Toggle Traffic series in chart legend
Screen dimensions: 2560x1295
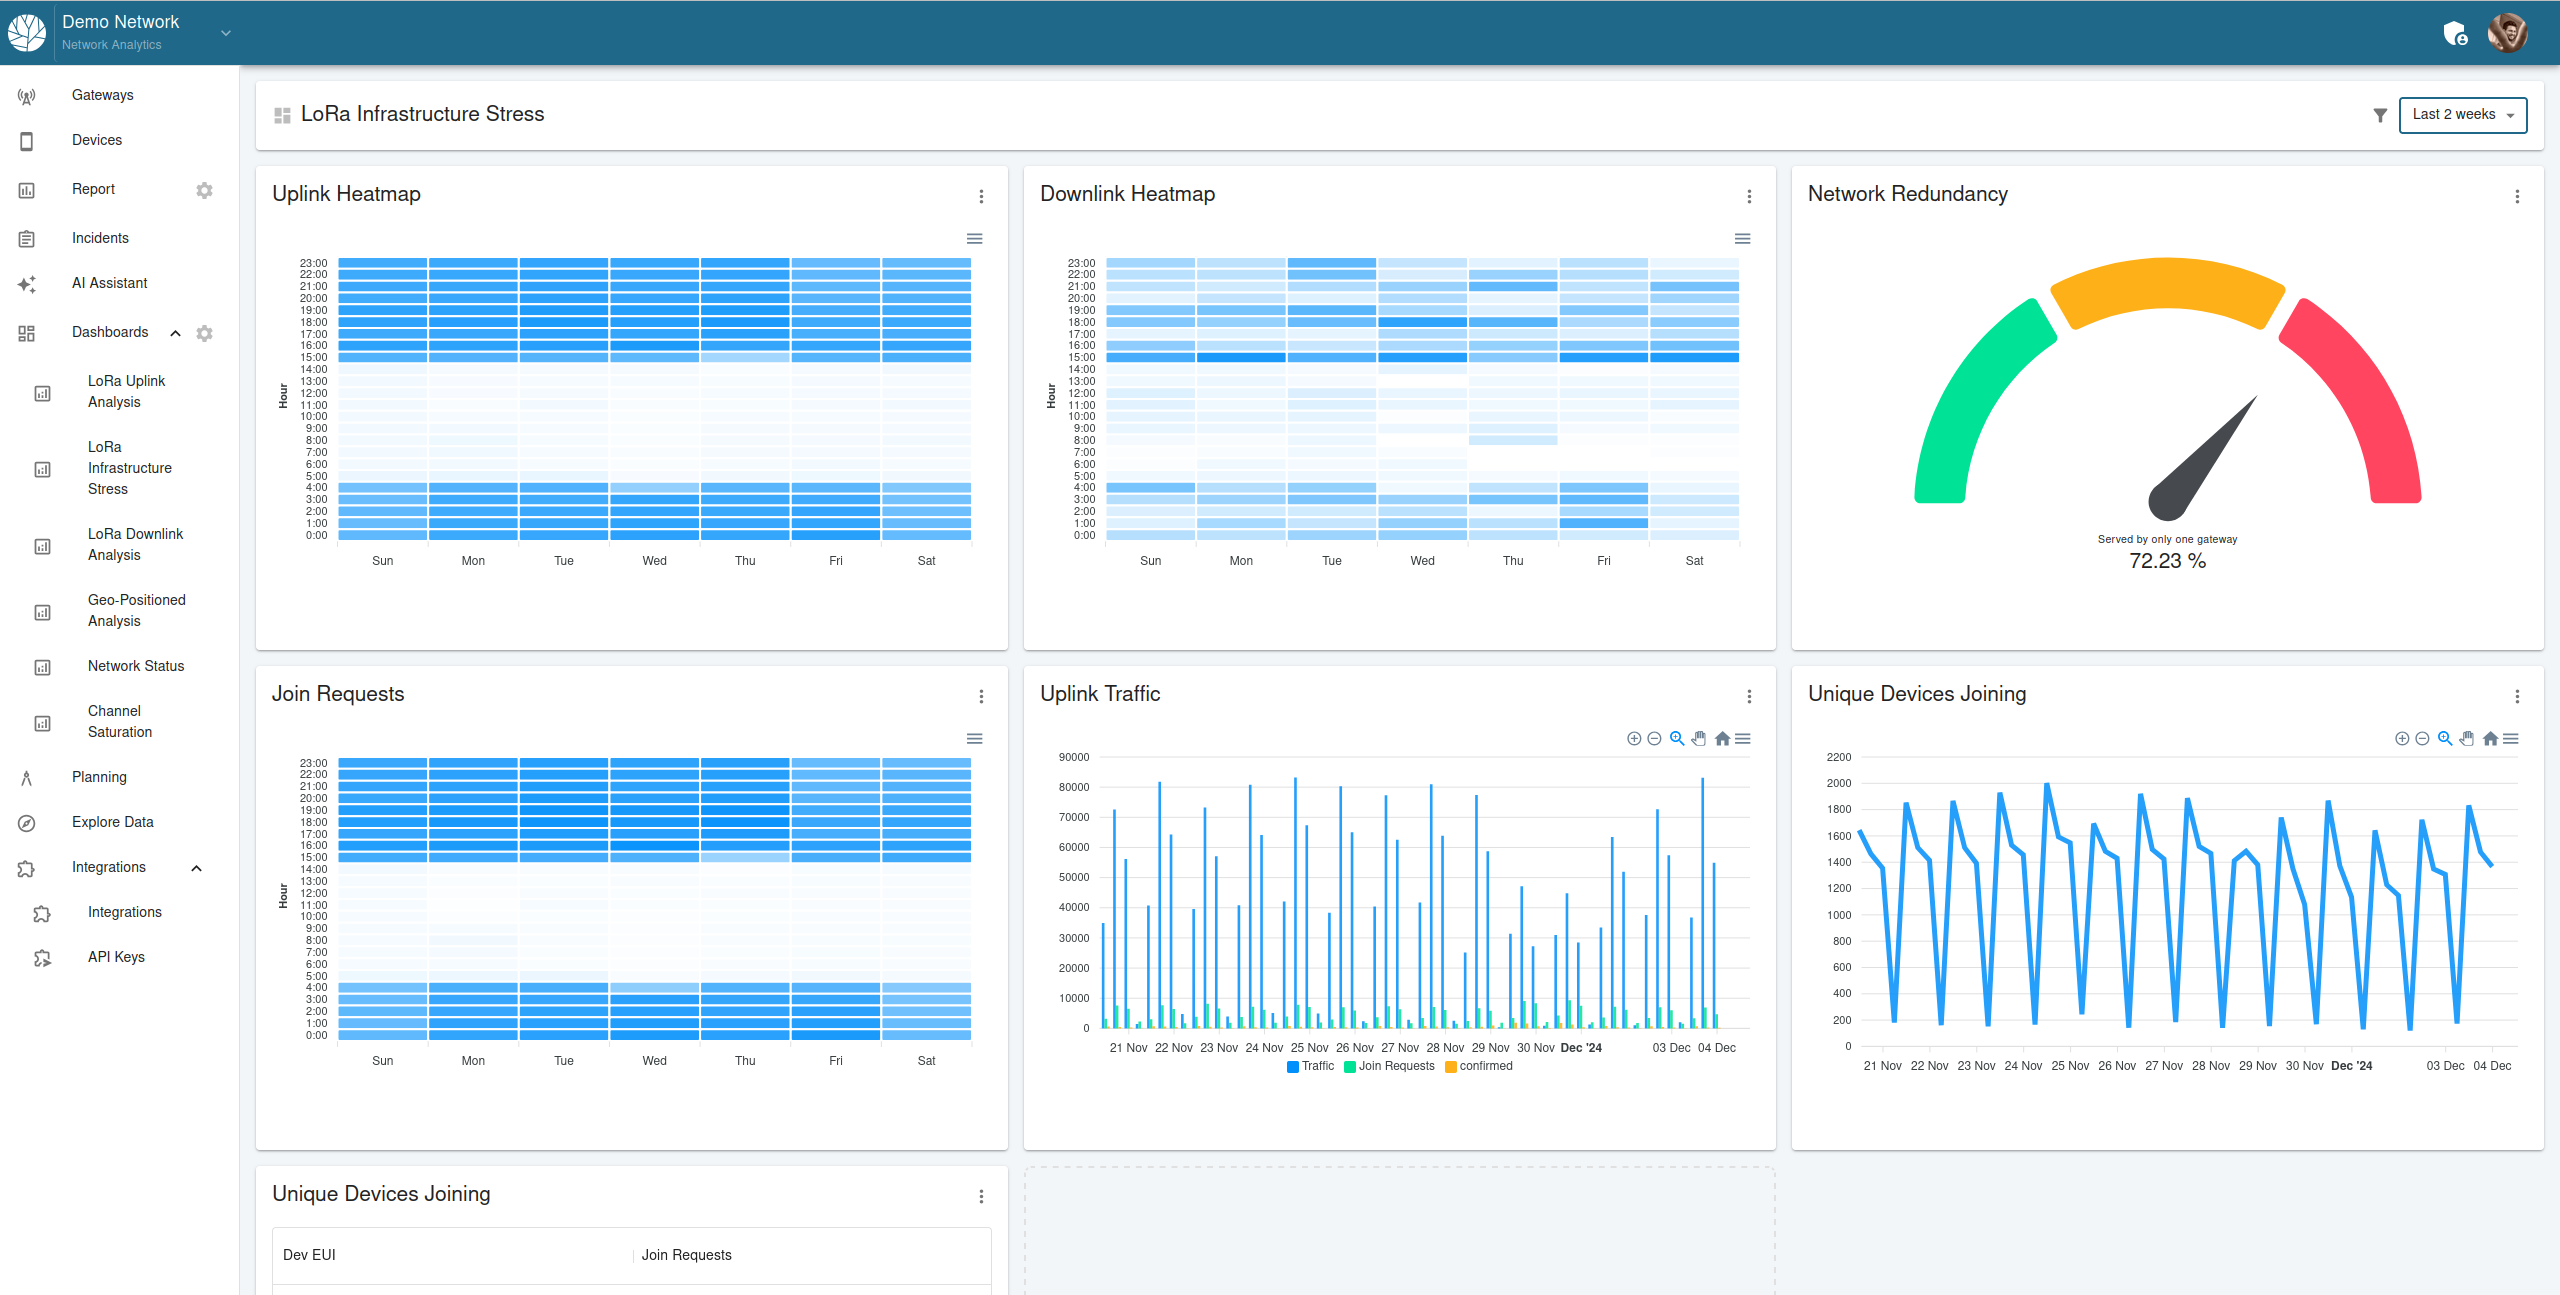pos(1310,1066)
